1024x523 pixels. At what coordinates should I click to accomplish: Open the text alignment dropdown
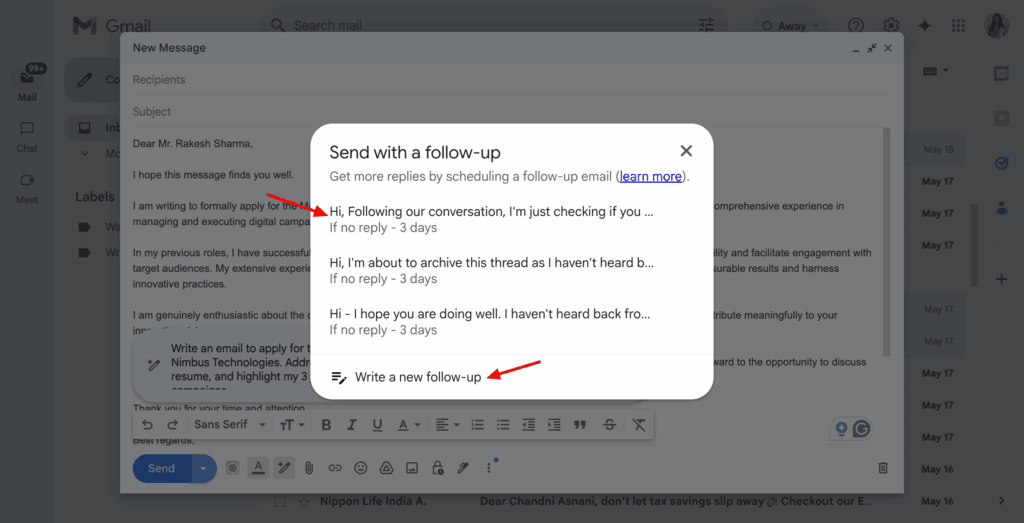447,425
